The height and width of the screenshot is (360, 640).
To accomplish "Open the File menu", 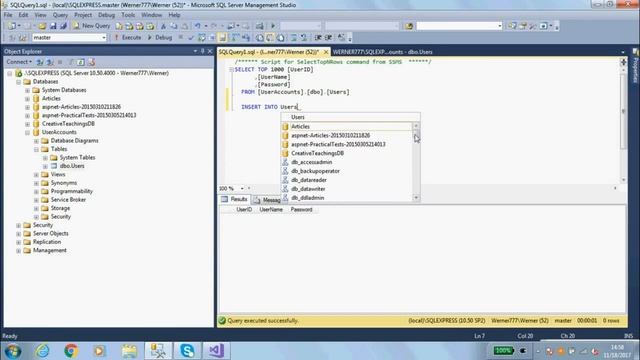I will pos(8,15).
